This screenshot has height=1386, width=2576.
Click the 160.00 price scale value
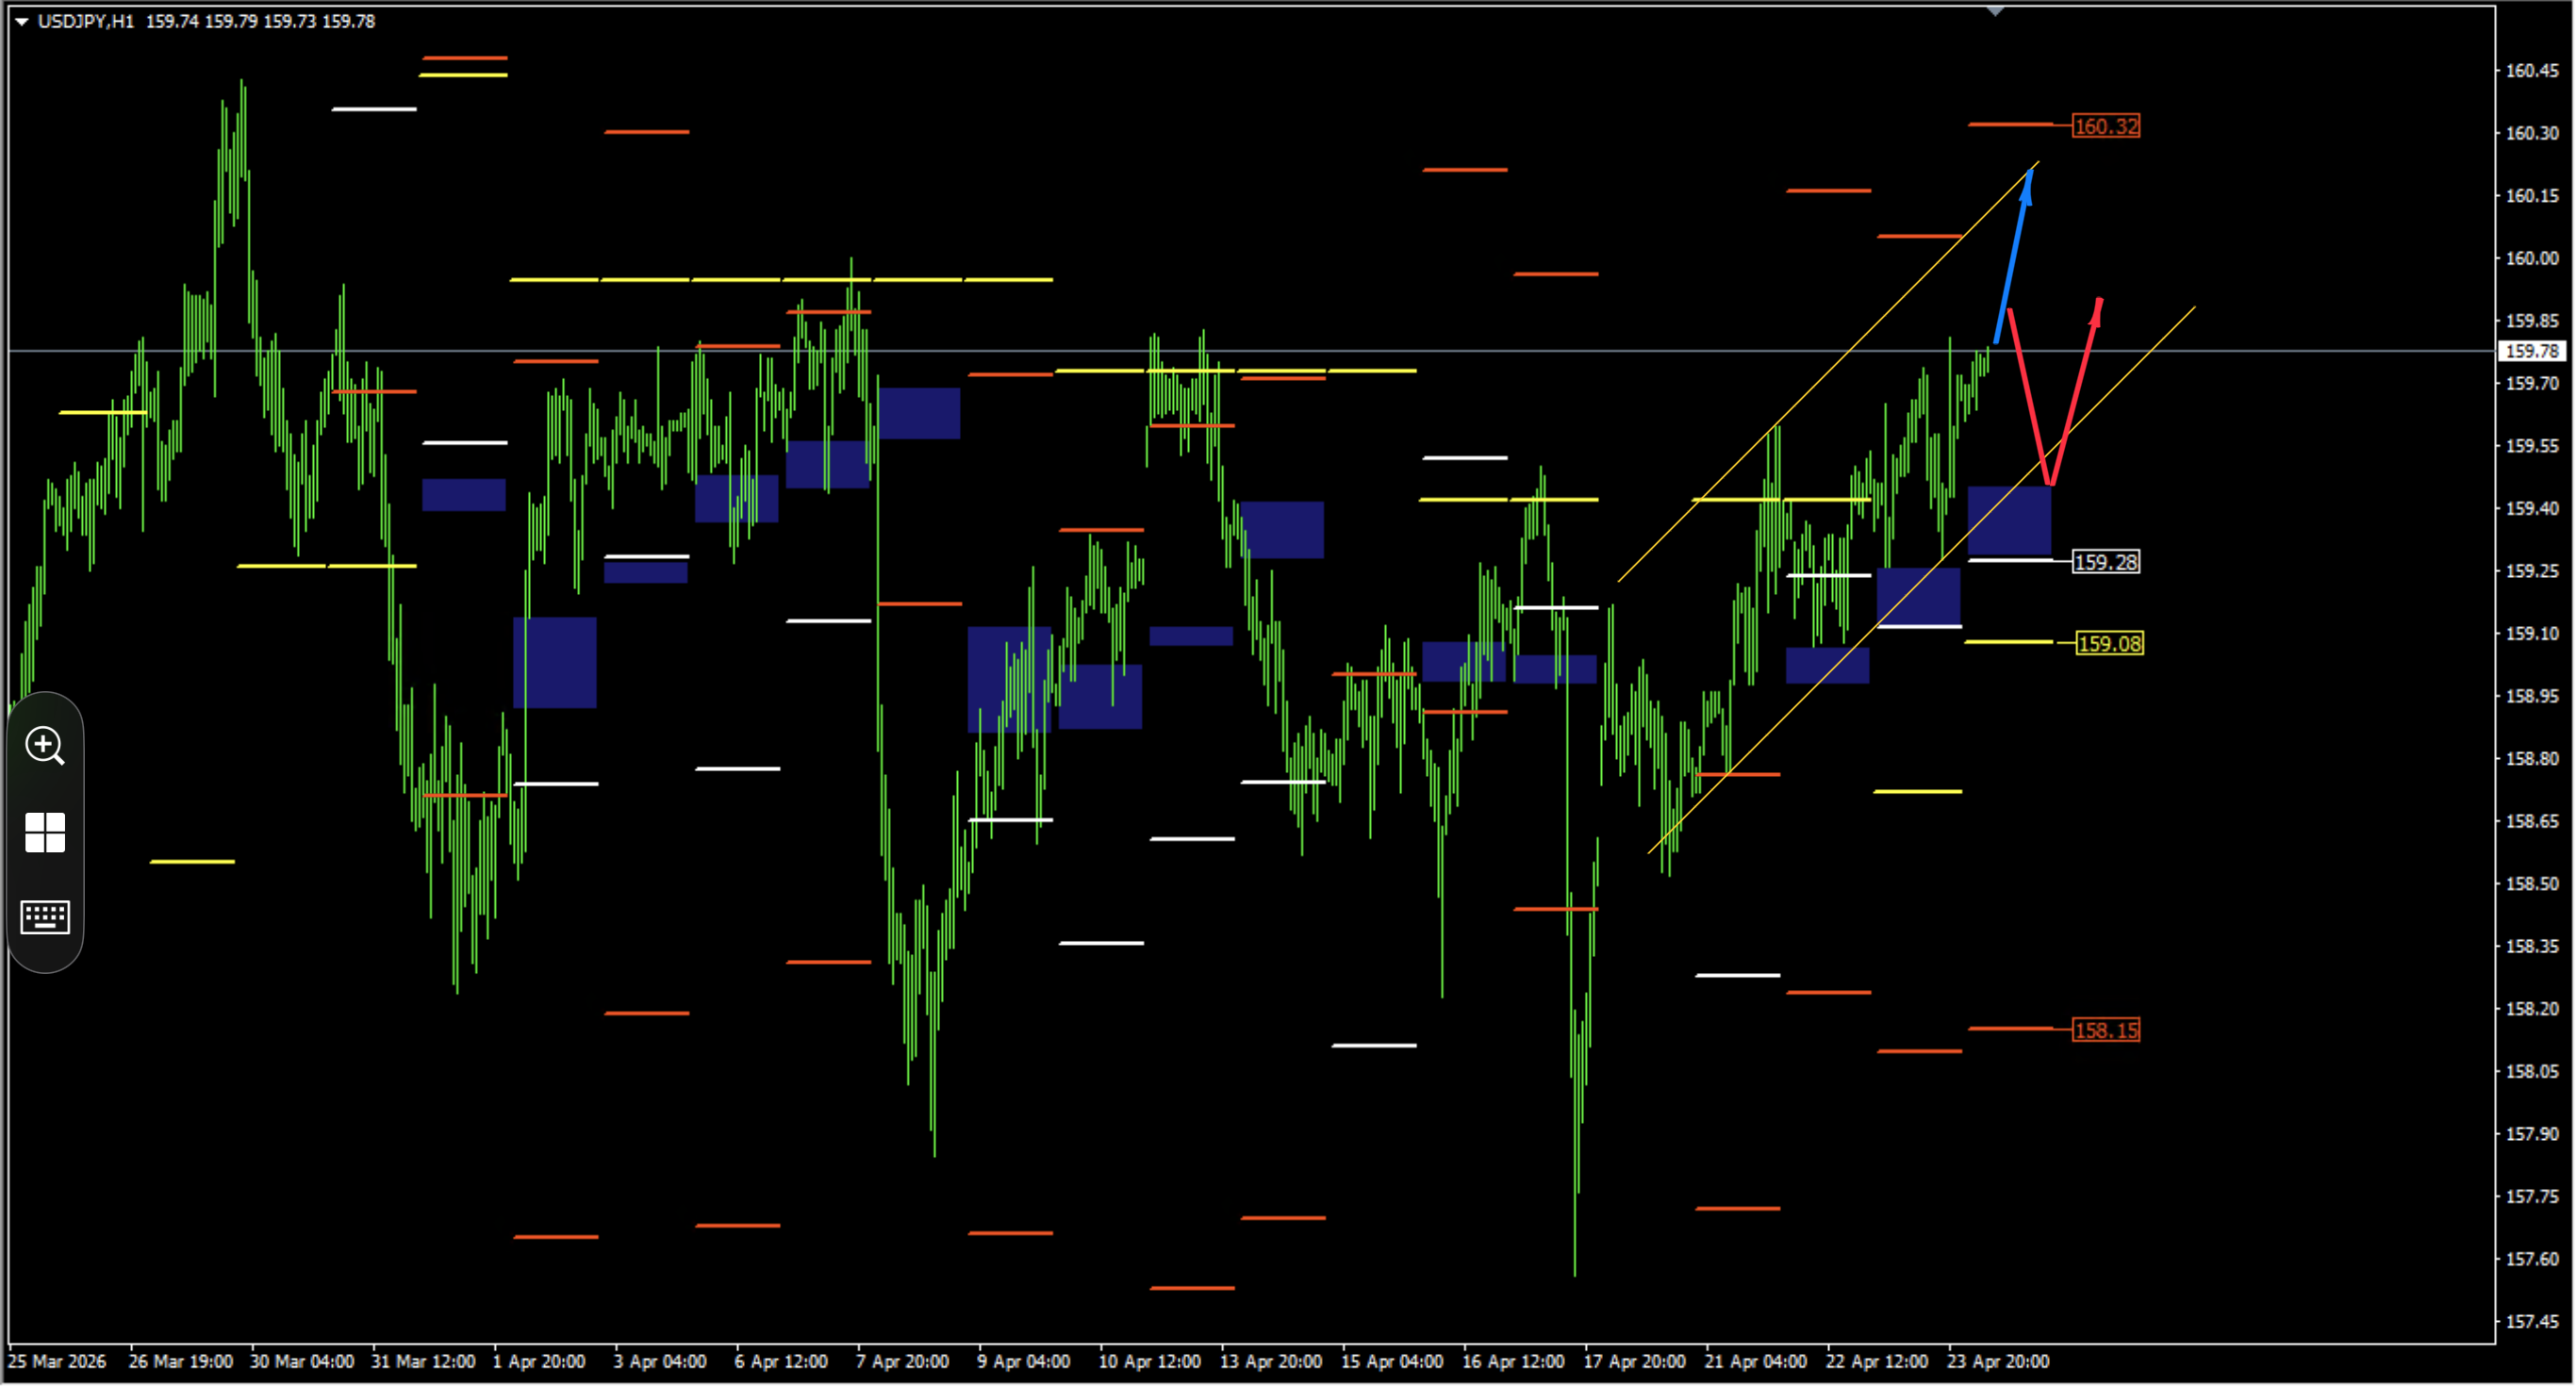point(2532,258)
